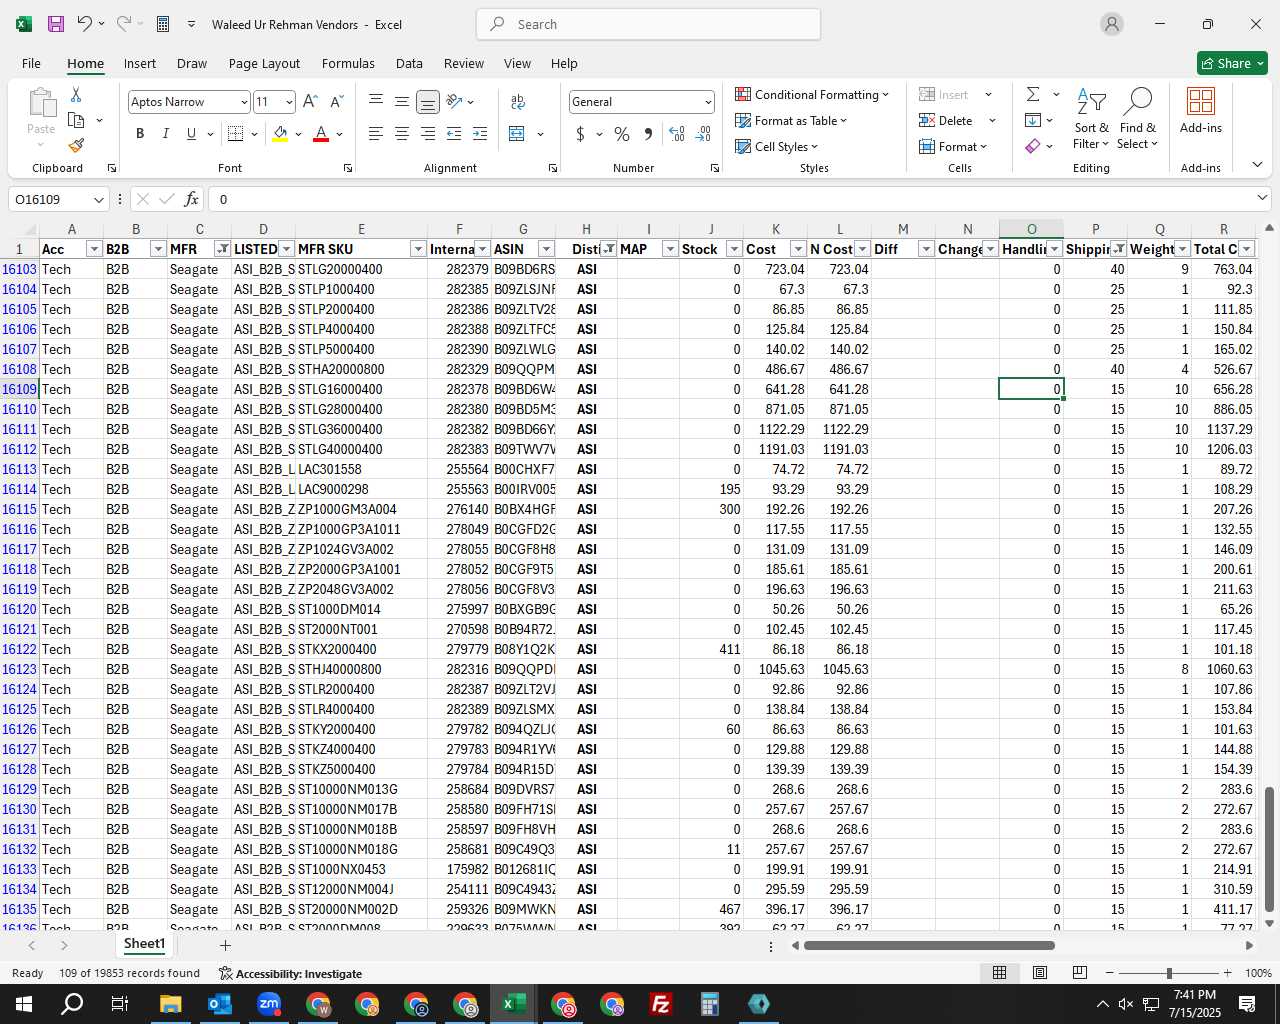Viewport: 1280px width, 1024px height.
Task: Click the Increase Decimal icon
Action: pos(677,133)
